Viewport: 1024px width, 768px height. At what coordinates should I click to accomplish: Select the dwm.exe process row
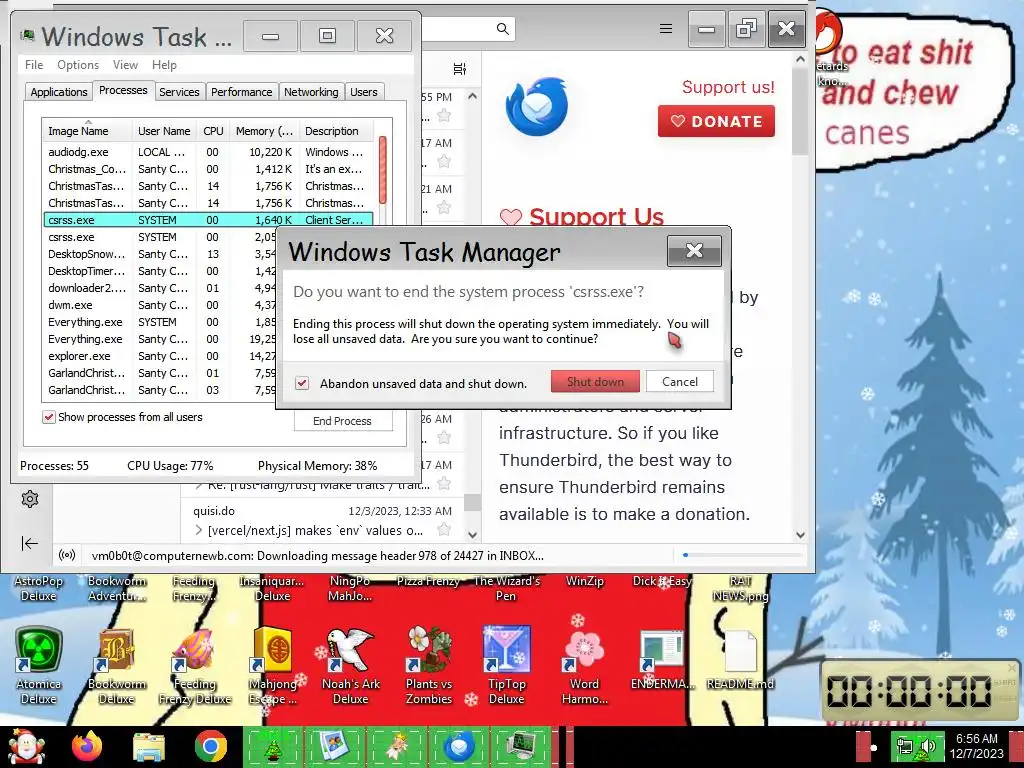(x=160, y=305)
